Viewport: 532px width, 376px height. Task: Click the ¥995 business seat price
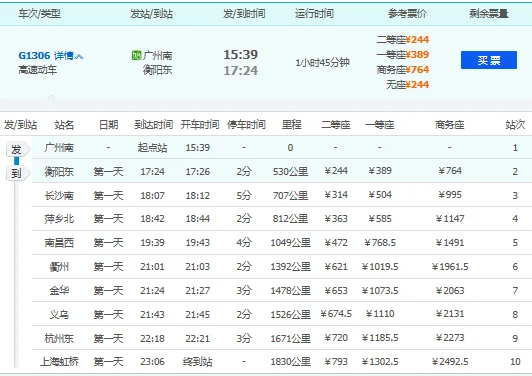pos(450,195)
